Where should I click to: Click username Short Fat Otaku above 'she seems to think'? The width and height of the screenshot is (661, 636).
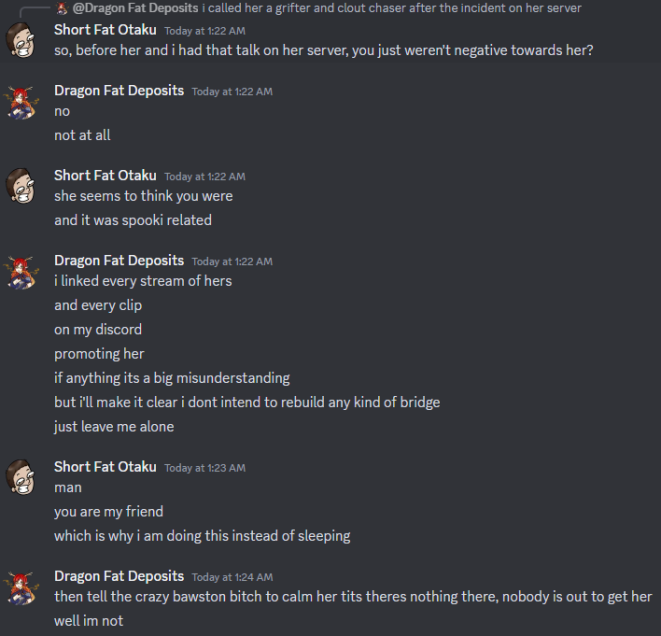105,175
